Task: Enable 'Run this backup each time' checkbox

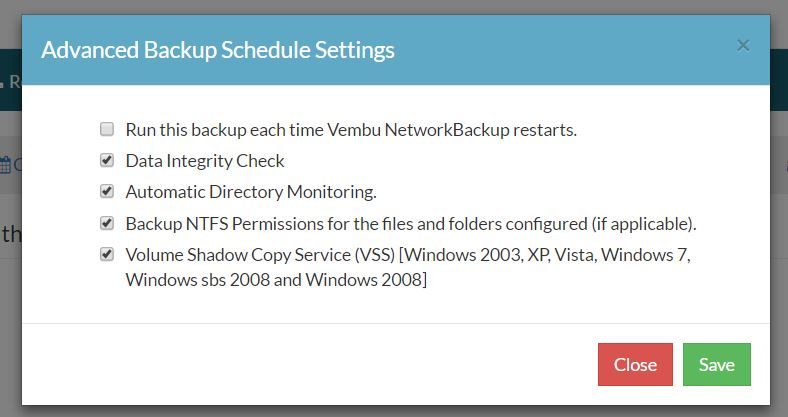Action: [107, 129]
